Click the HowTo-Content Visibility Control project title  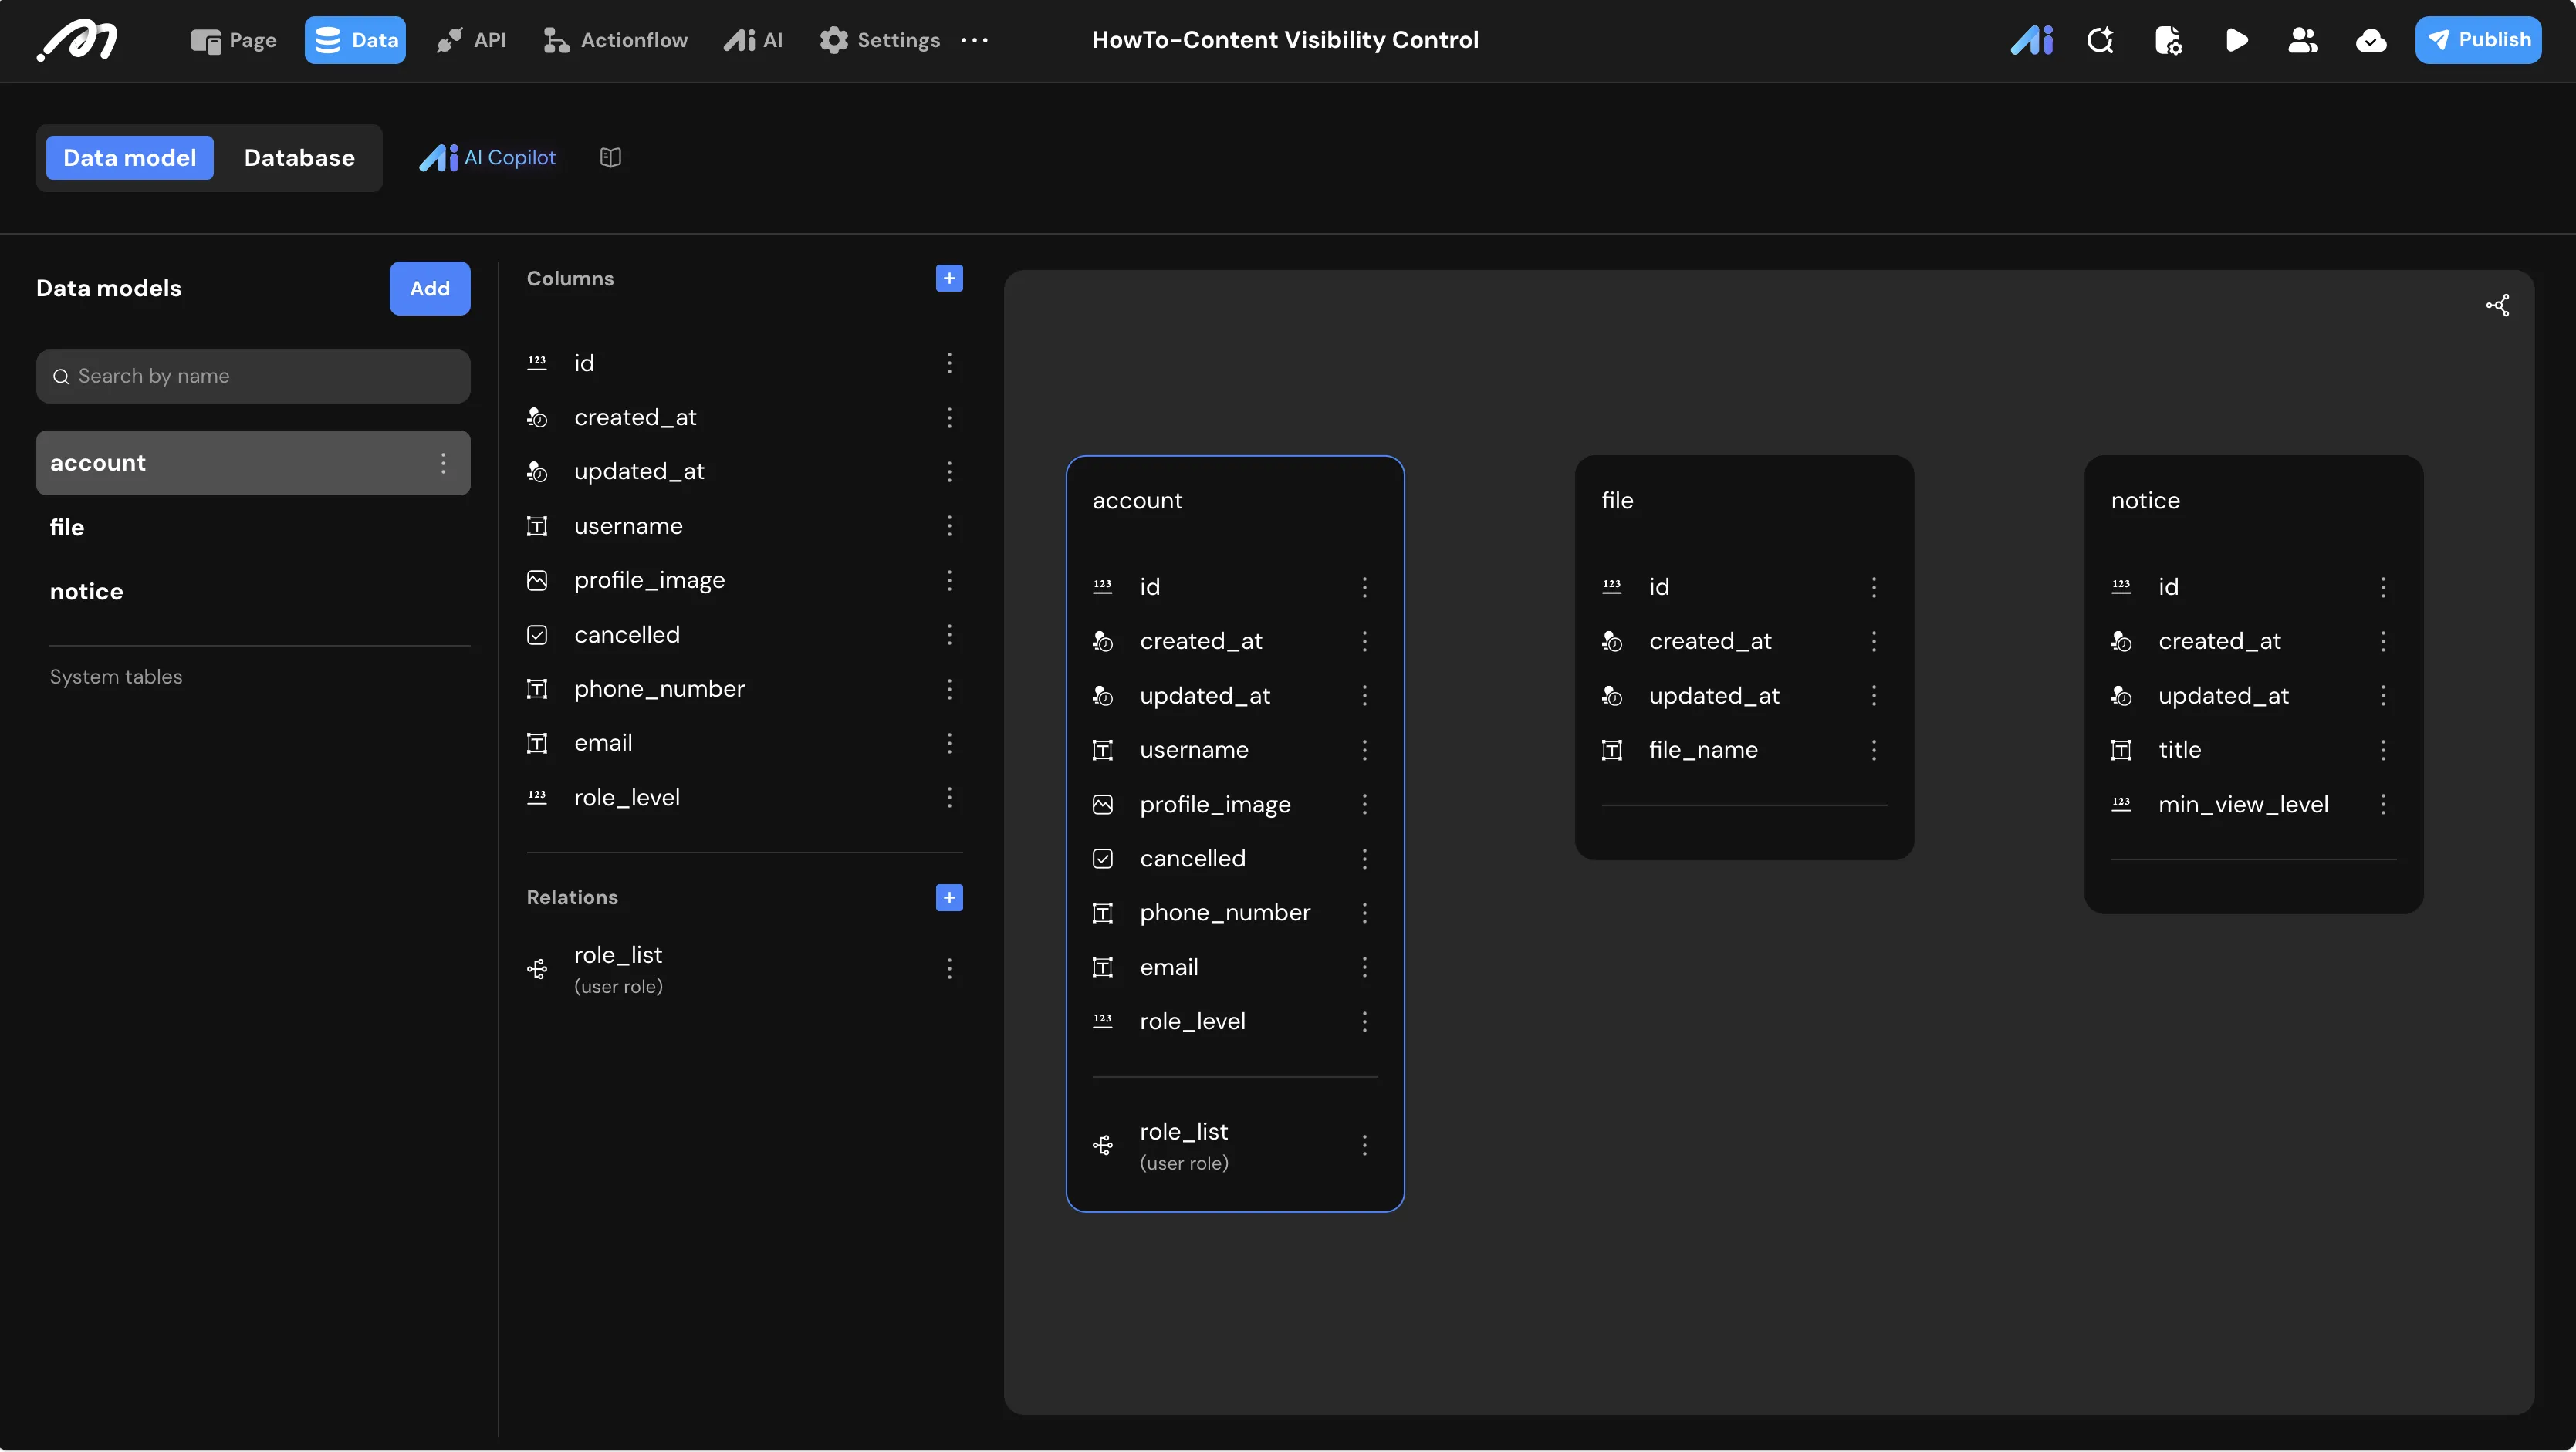(1285, 40)
